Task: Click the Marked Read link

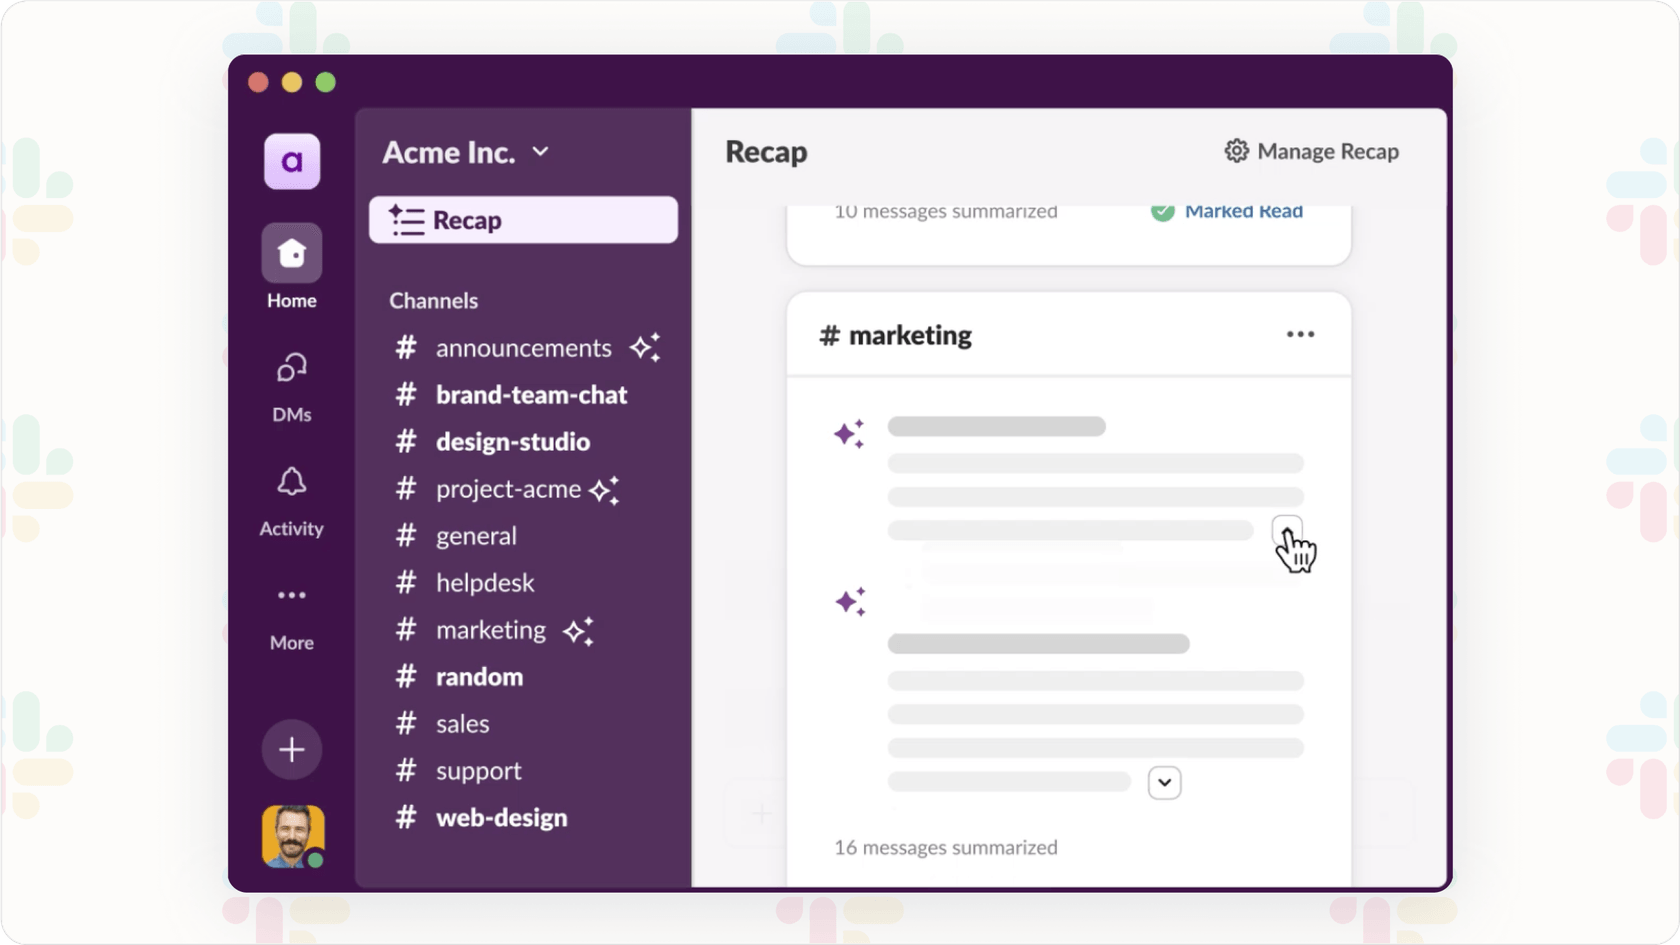Action: click(1243, 211)
